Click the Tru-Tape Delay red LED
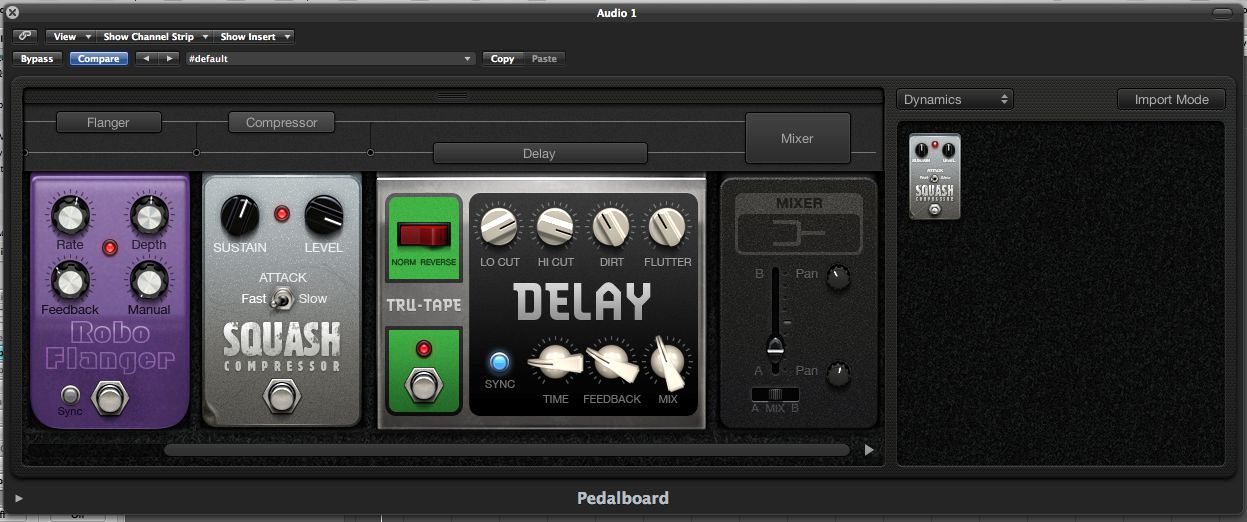 coord(424,349)
